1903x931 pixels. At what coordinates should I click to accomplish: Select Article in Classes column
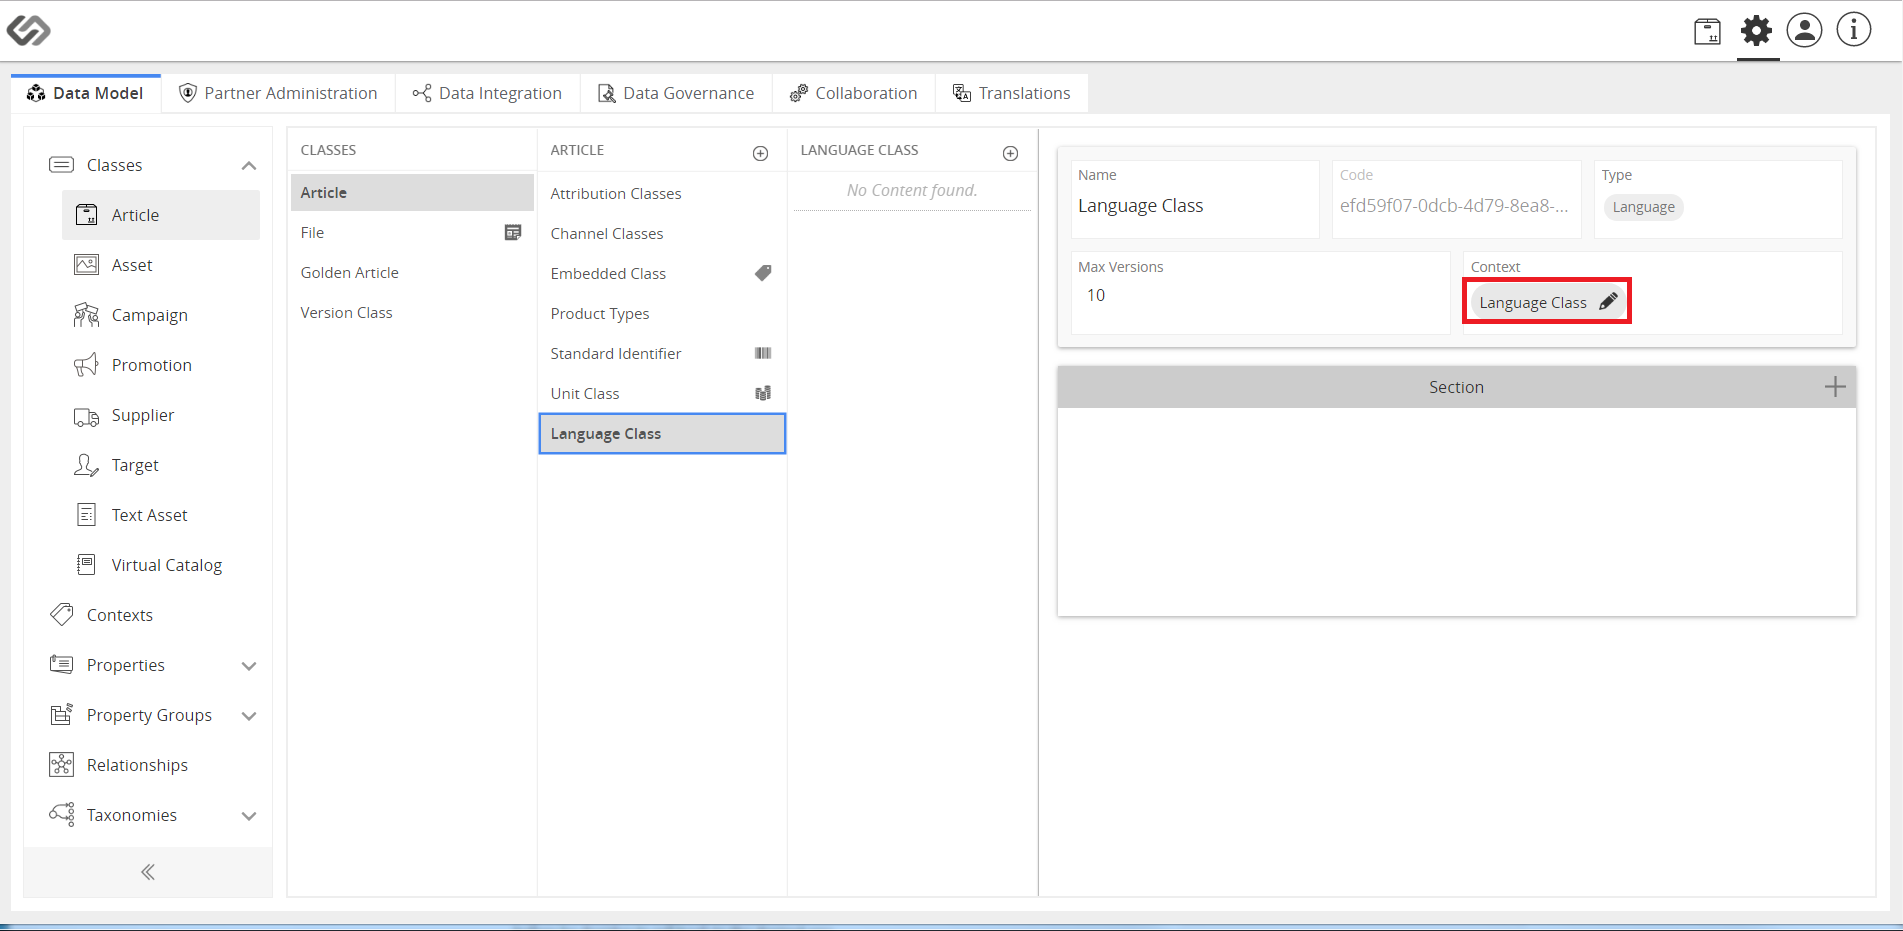pyautogui.click(x=412, y=192)
